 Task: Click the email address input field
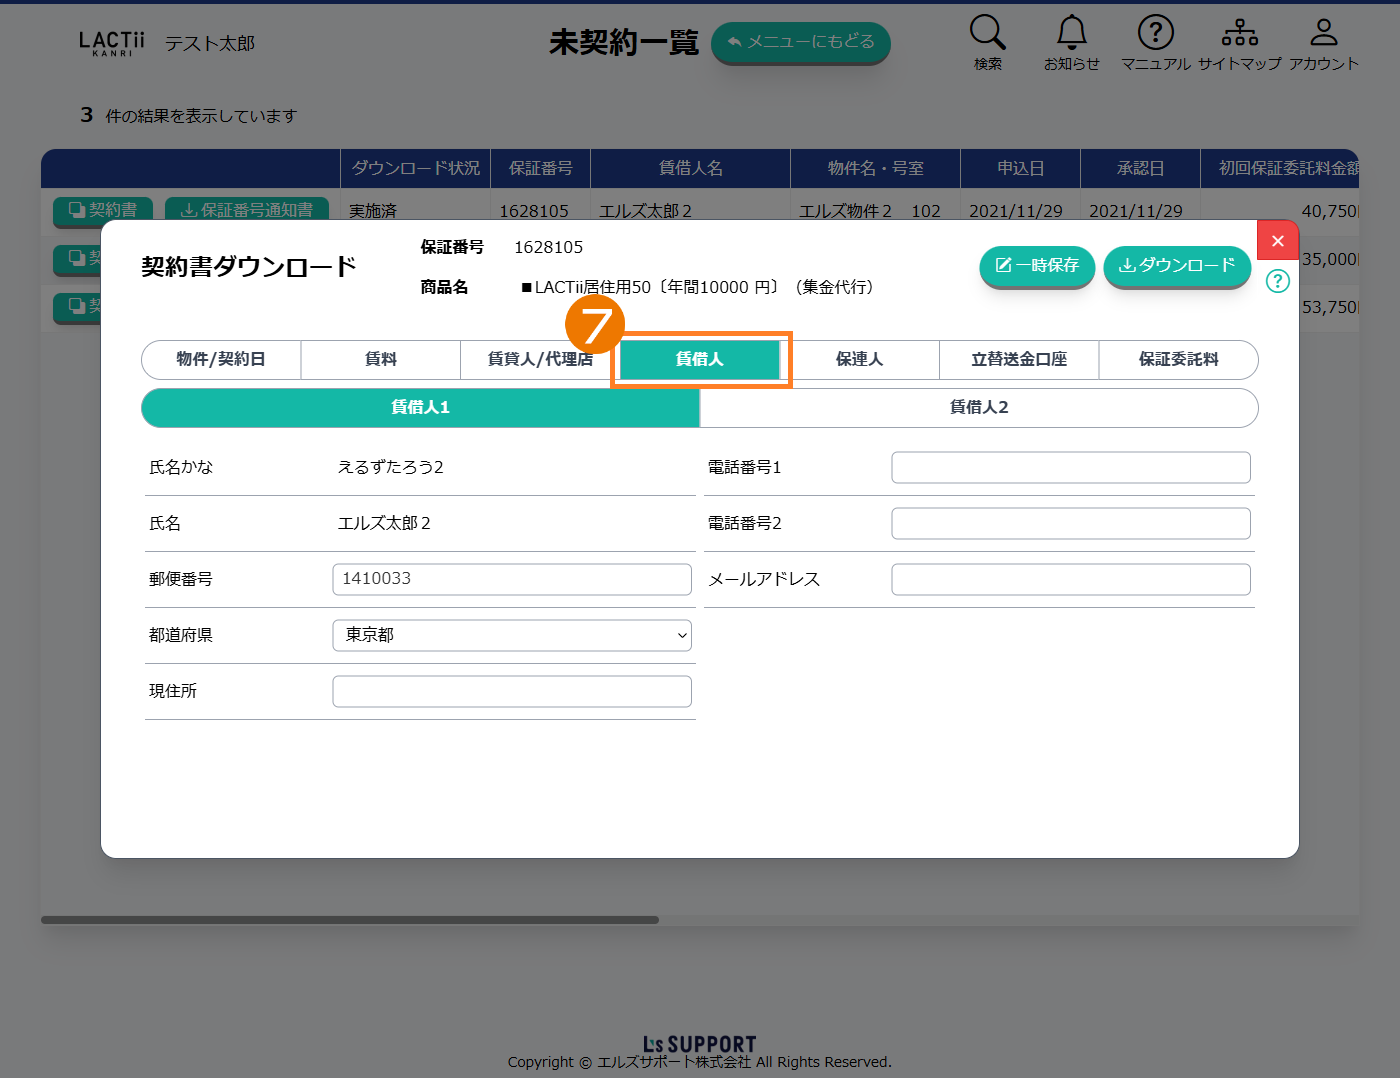1070,579
